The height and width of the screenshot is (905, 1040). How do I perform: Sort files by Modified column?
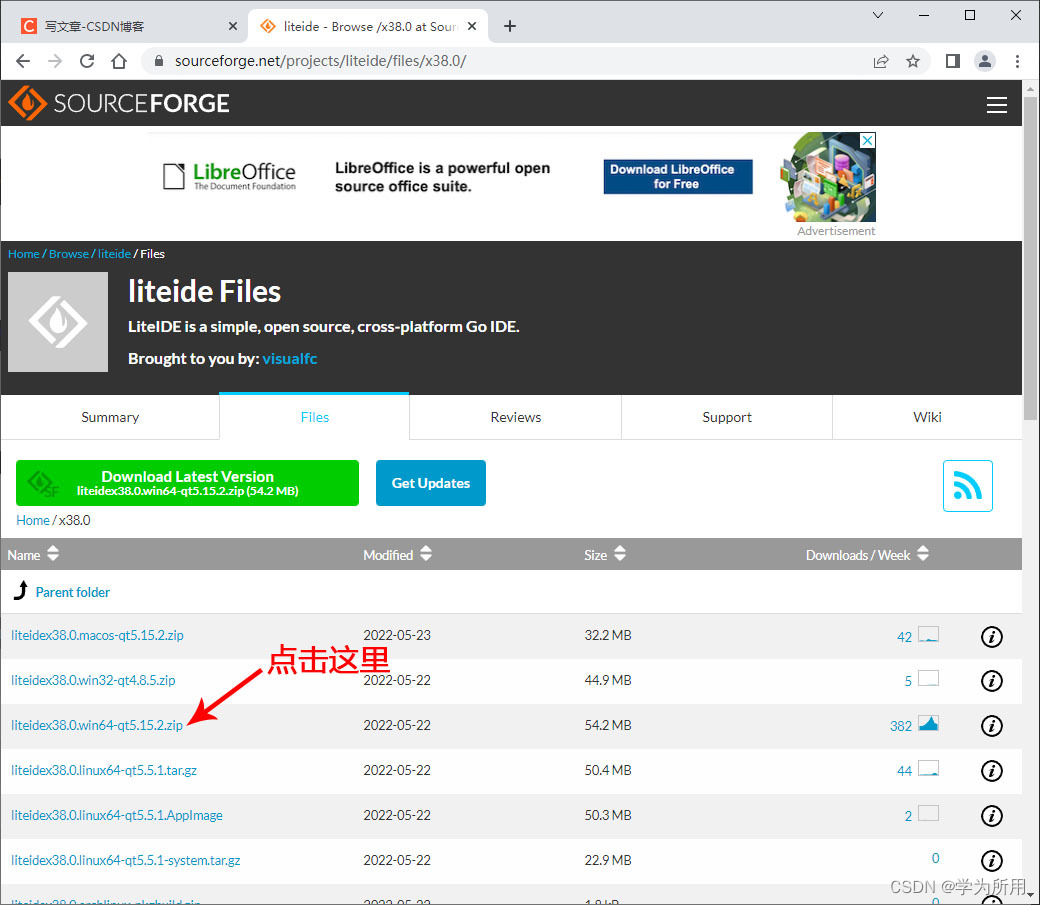click(397, 555)
